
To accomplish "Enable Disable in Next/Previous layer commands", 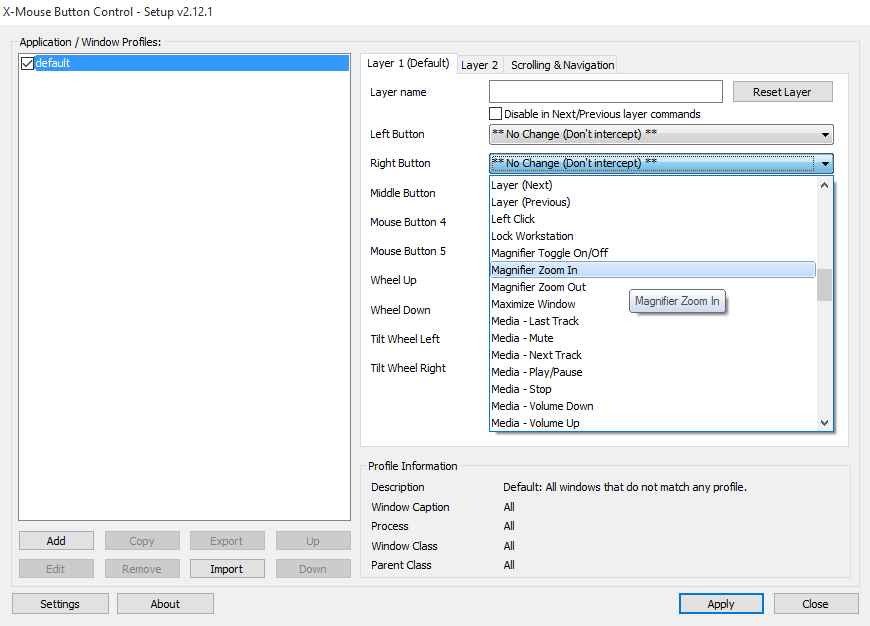I will point(495,114).
